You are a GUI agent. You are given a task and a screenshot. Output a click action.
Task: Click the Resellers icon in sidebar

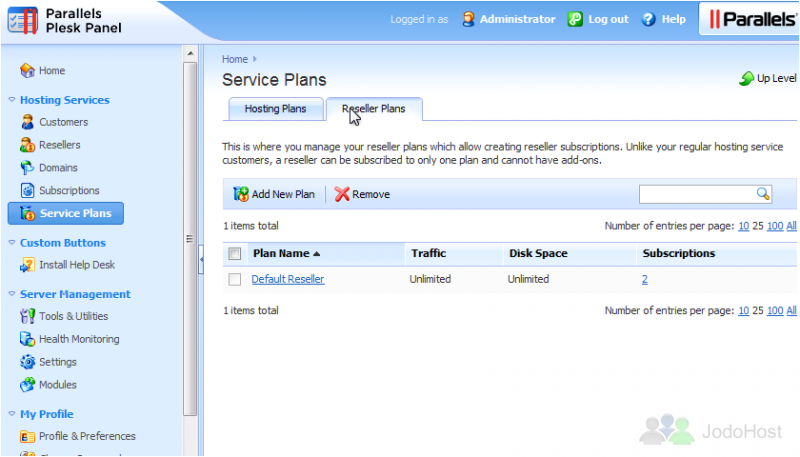[27, 145]
